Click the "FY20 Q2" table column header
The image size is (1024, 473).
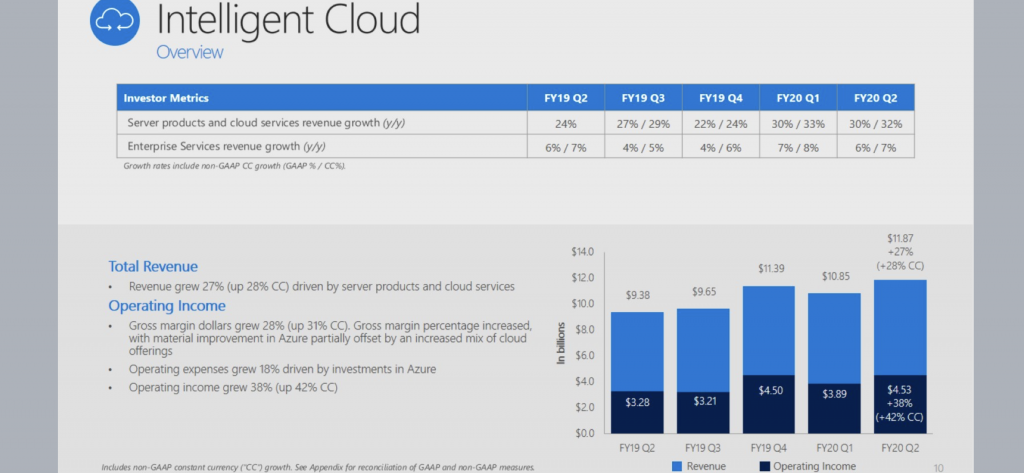click(876, 98)
